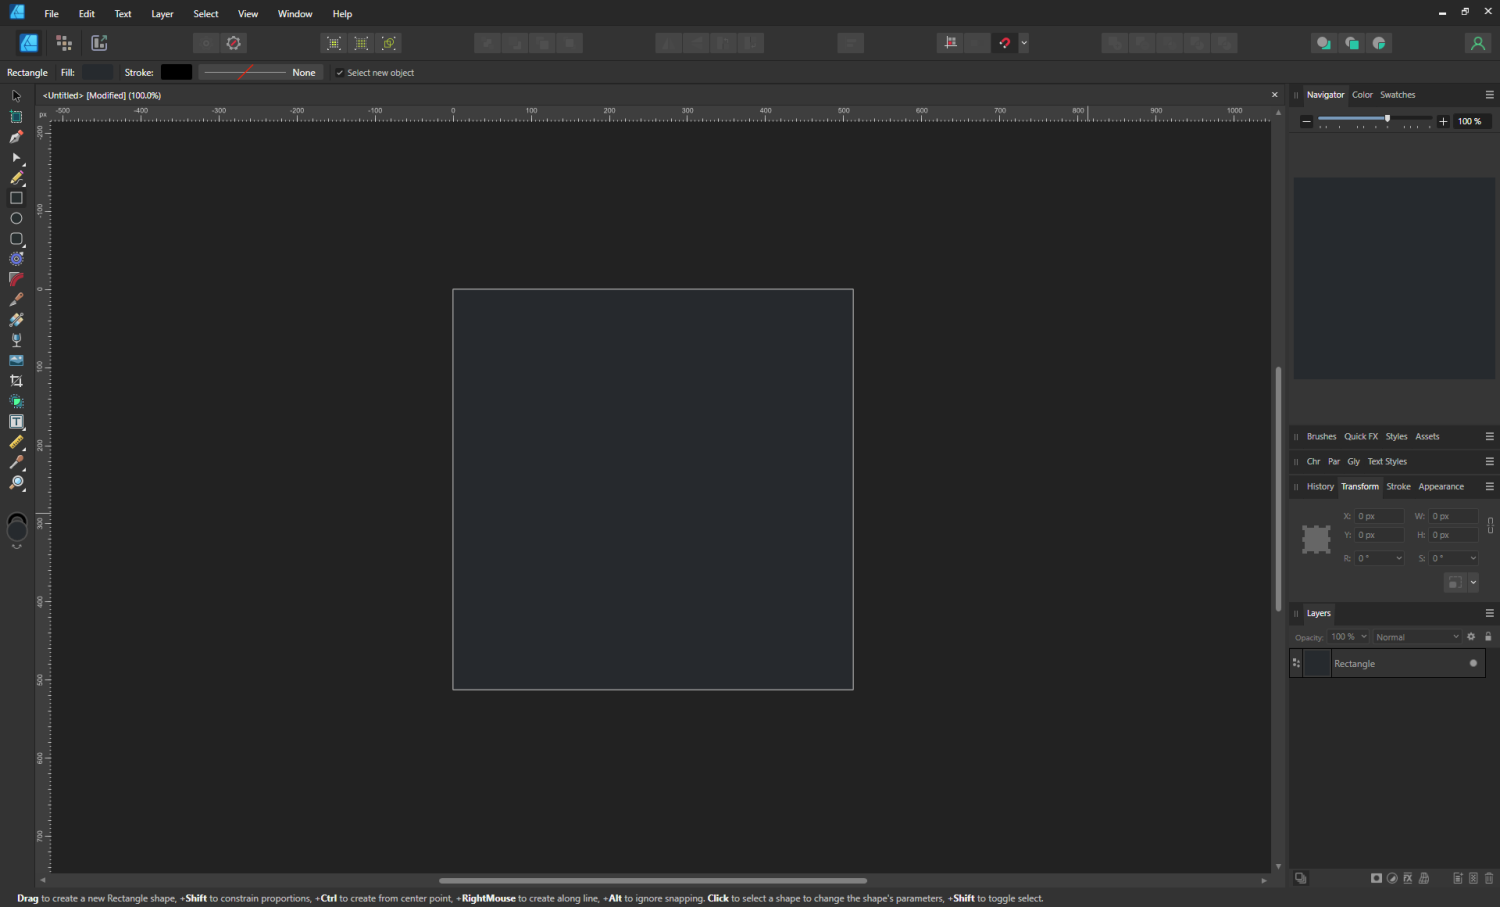Open the Stroke color swatch
The image size is (1500, 907).
(x=176, y=72)
